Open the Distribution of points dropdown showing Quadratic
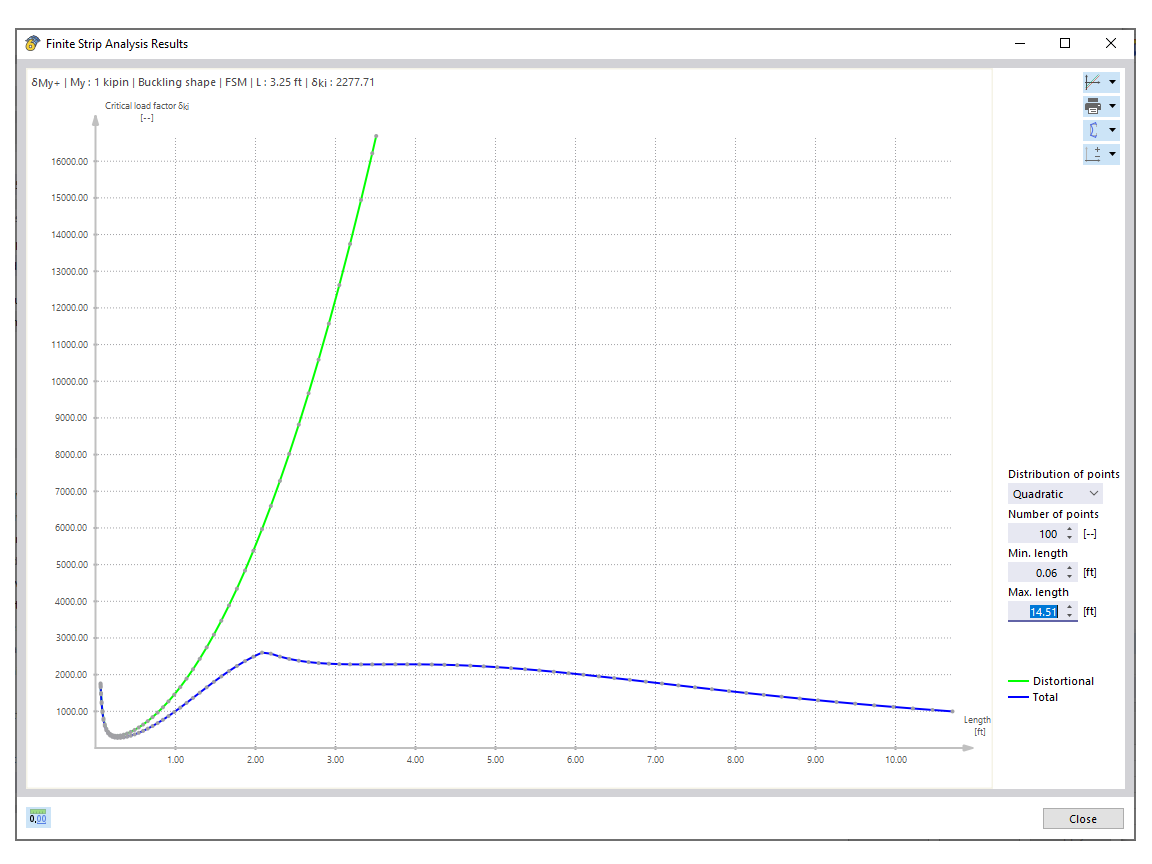Viewport: 1152px width, 864px height. click(x=1053, y=493)
